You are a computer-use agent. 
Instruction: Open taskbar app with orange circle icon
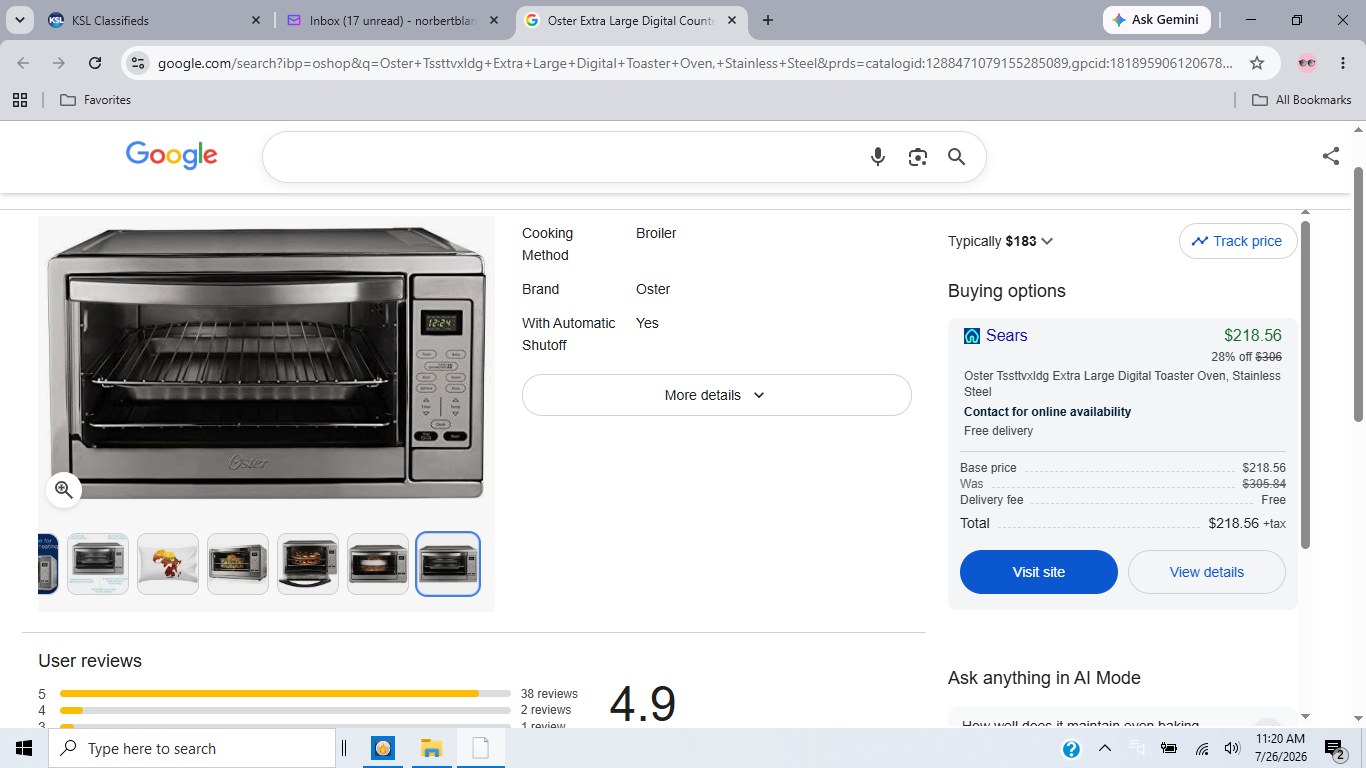[x=382, y=748]
